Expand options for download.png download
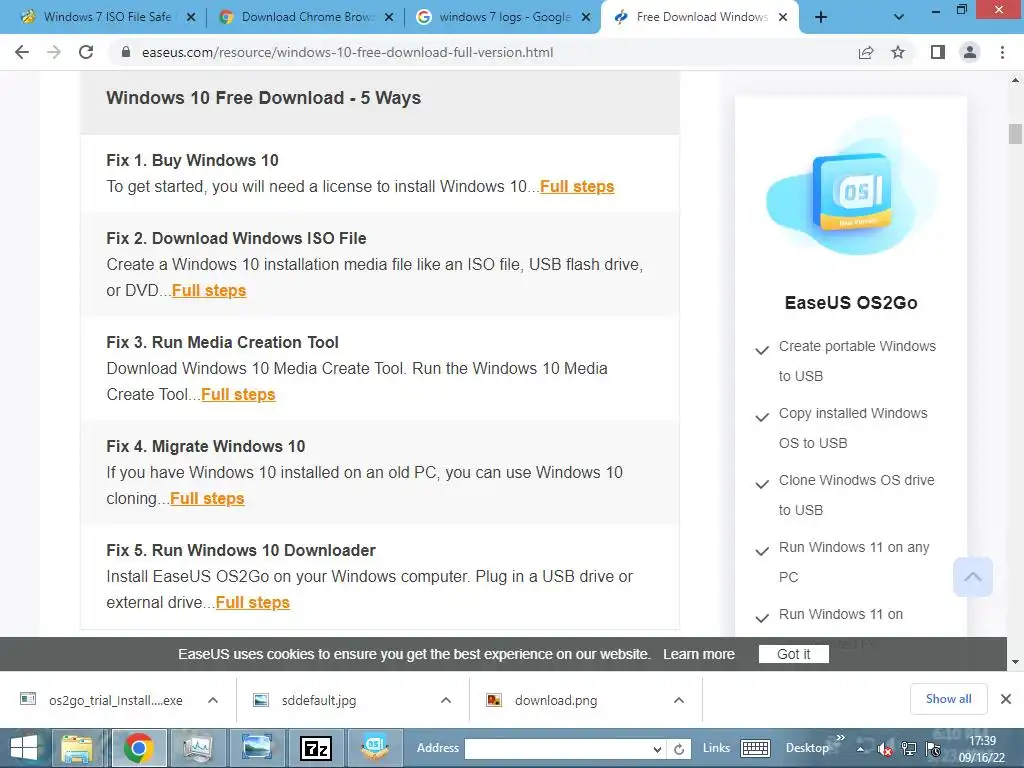The width and height of the screenshot is (1024, 768). click(x=679, y=700)
